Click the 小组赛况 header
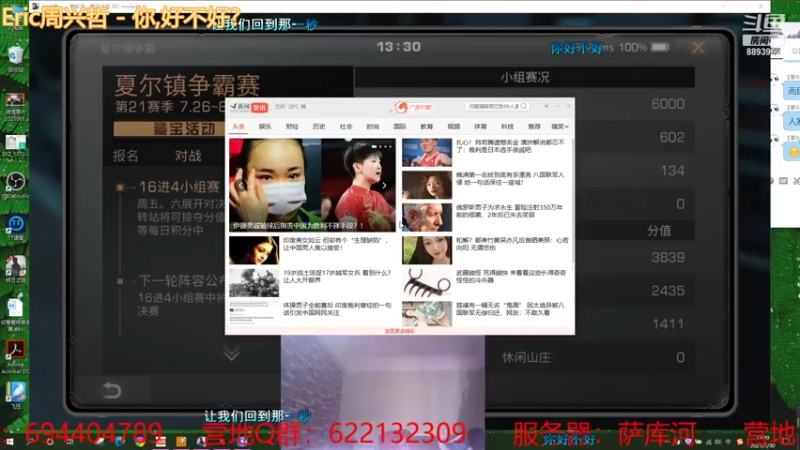Screen dimensions: 800x450 tap(524, 77)
